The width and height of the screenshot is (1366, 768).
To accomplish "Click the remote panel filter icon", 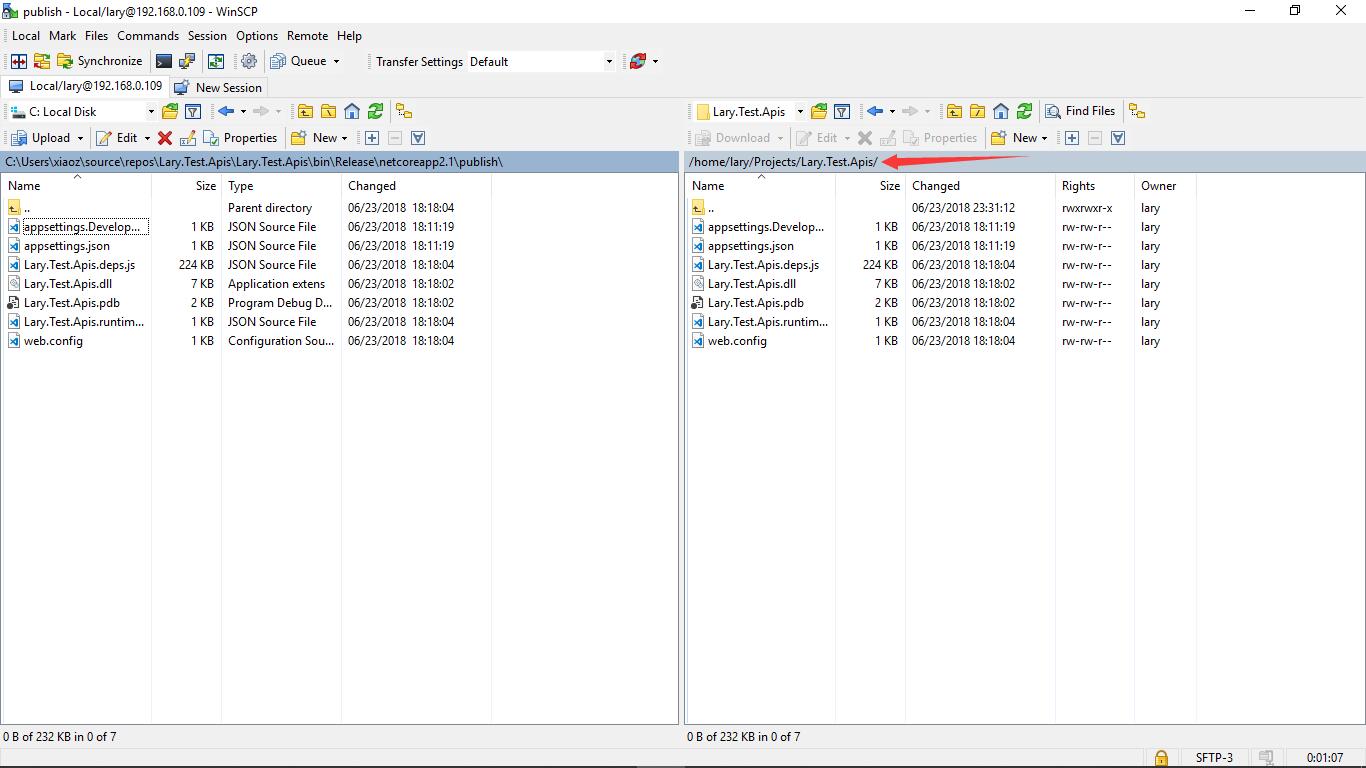I will [x=842, y=111].
